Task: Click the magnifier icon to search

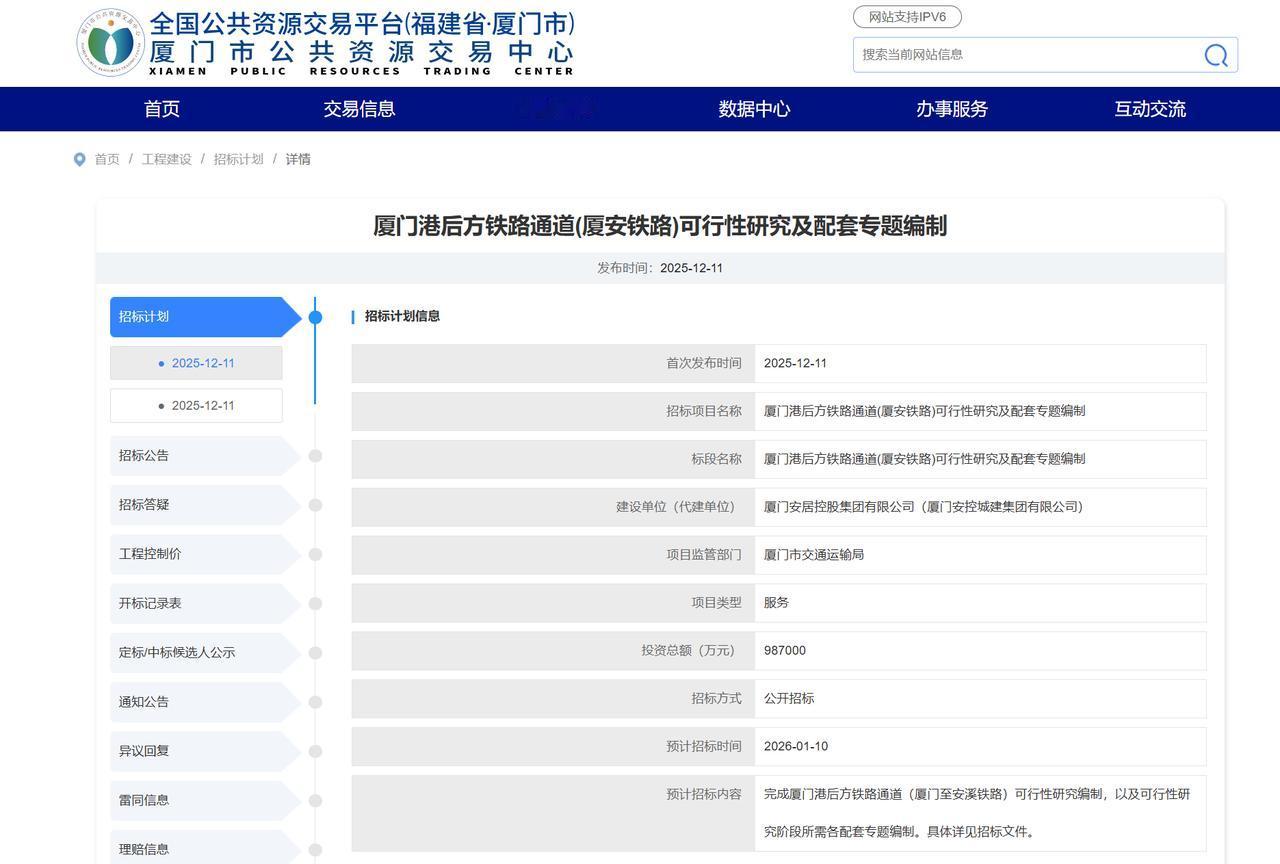Action: pos(1214,55)
